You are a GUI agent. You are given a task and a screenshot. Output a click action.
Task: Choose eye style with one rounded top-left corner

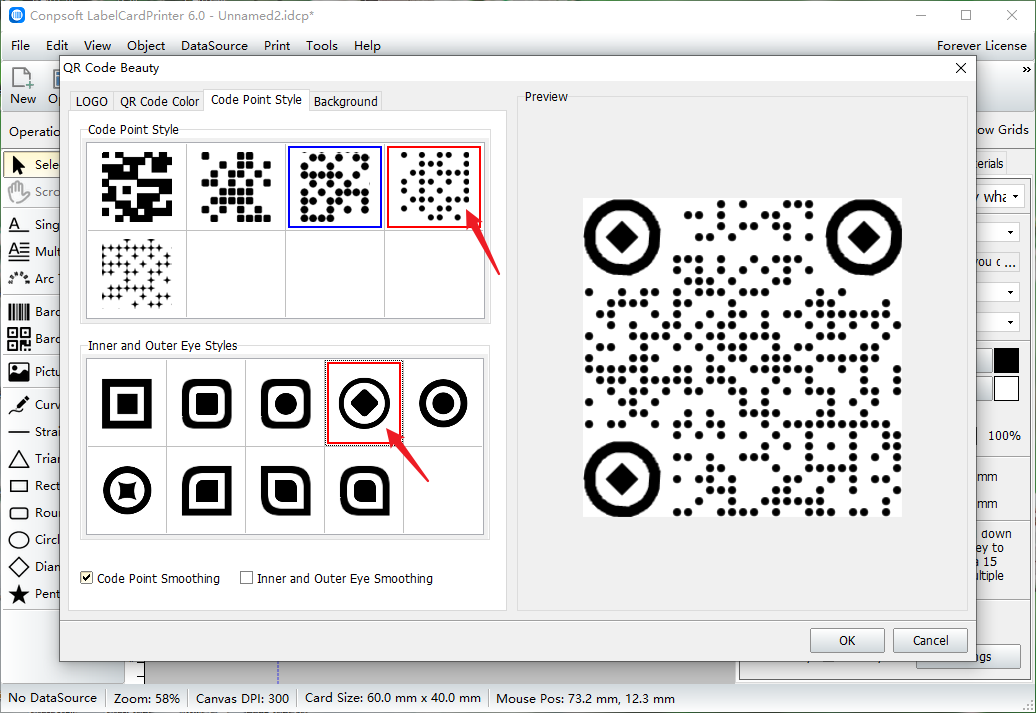pos(206,490)
